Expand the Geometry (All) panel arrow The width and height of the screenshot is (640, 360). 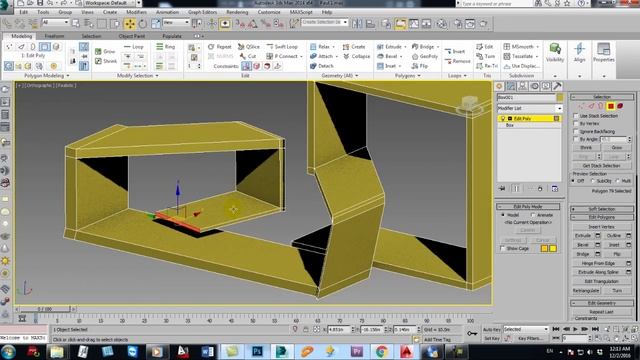click(x=356, y=76)
